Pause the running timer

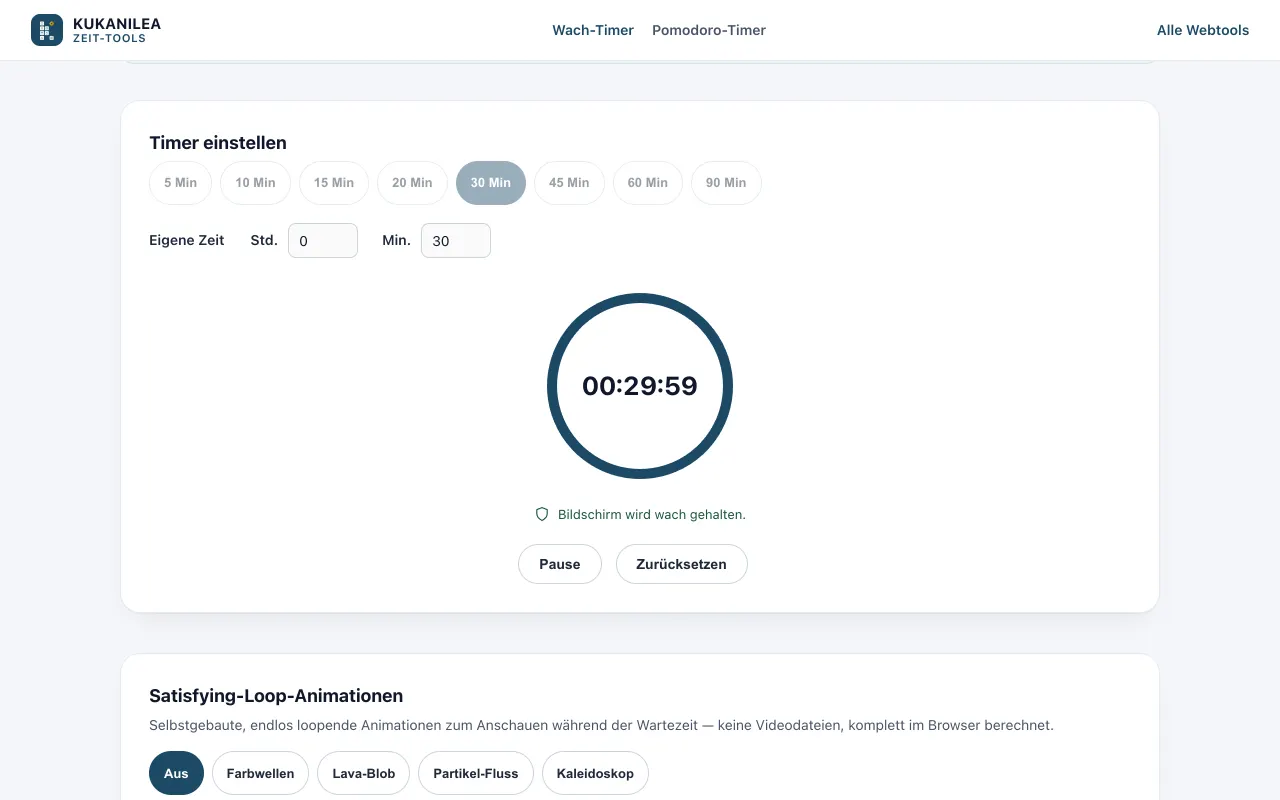560,564
